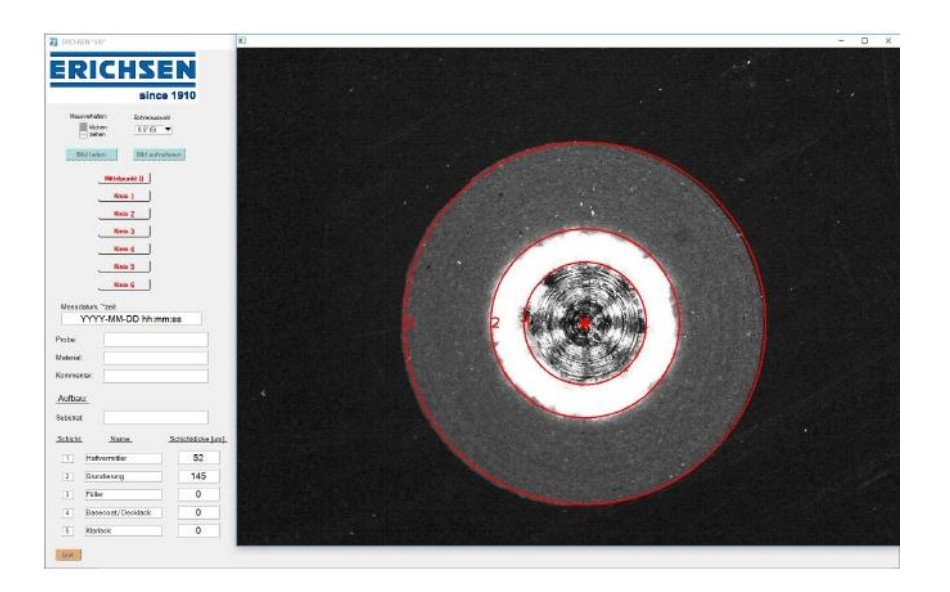Screen dimensions: 950x592
Task: Maximize the image viewer window
Action: (x=864, y=40)
